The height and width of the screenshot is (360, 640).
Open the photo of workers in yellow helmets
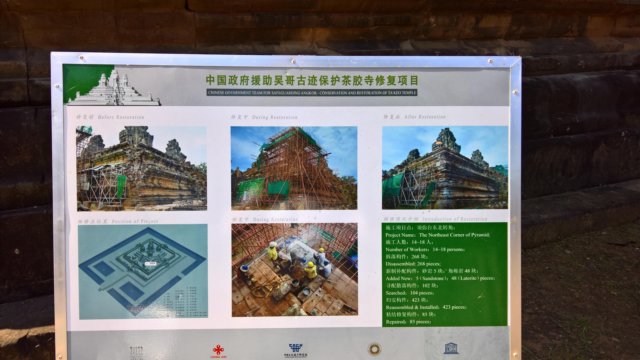tap(295, 270)
